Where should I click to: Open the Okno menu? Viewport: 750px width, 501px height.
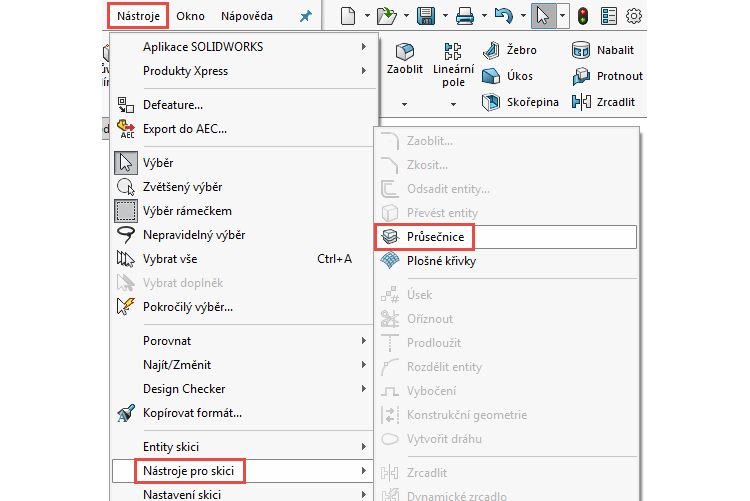click(190, 16)
